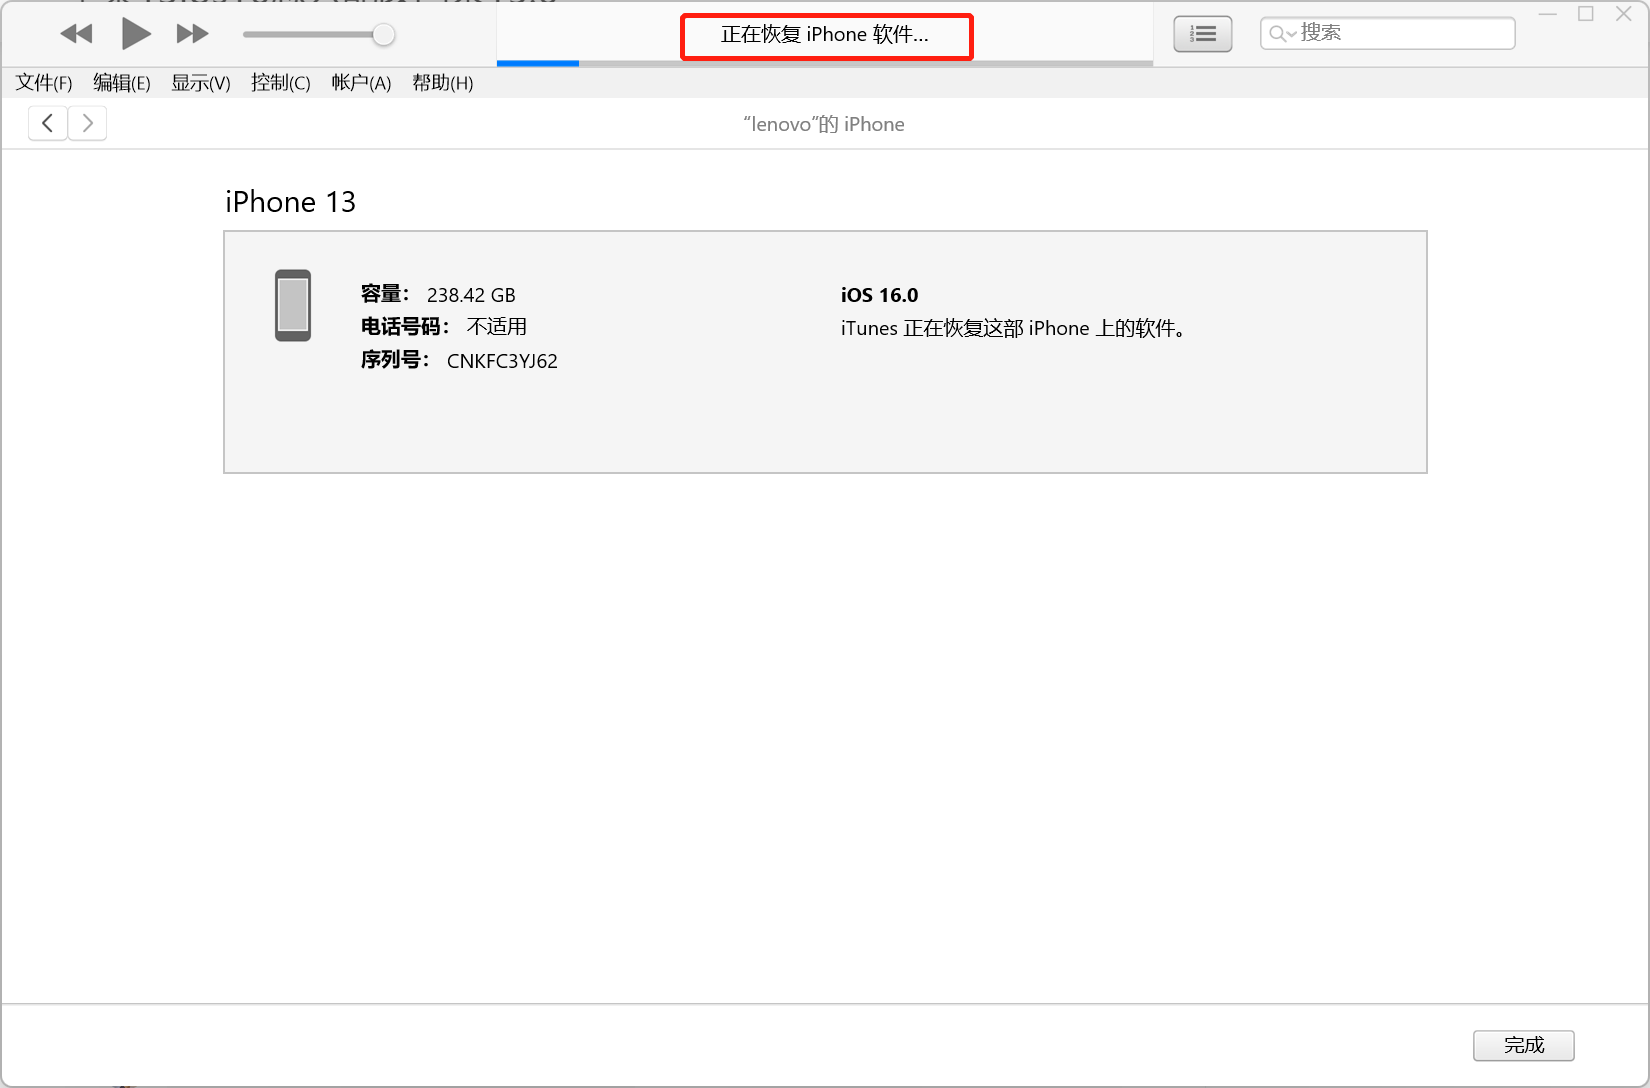
Task: Adjust the volume slider knob
Action: click(383, 35)
